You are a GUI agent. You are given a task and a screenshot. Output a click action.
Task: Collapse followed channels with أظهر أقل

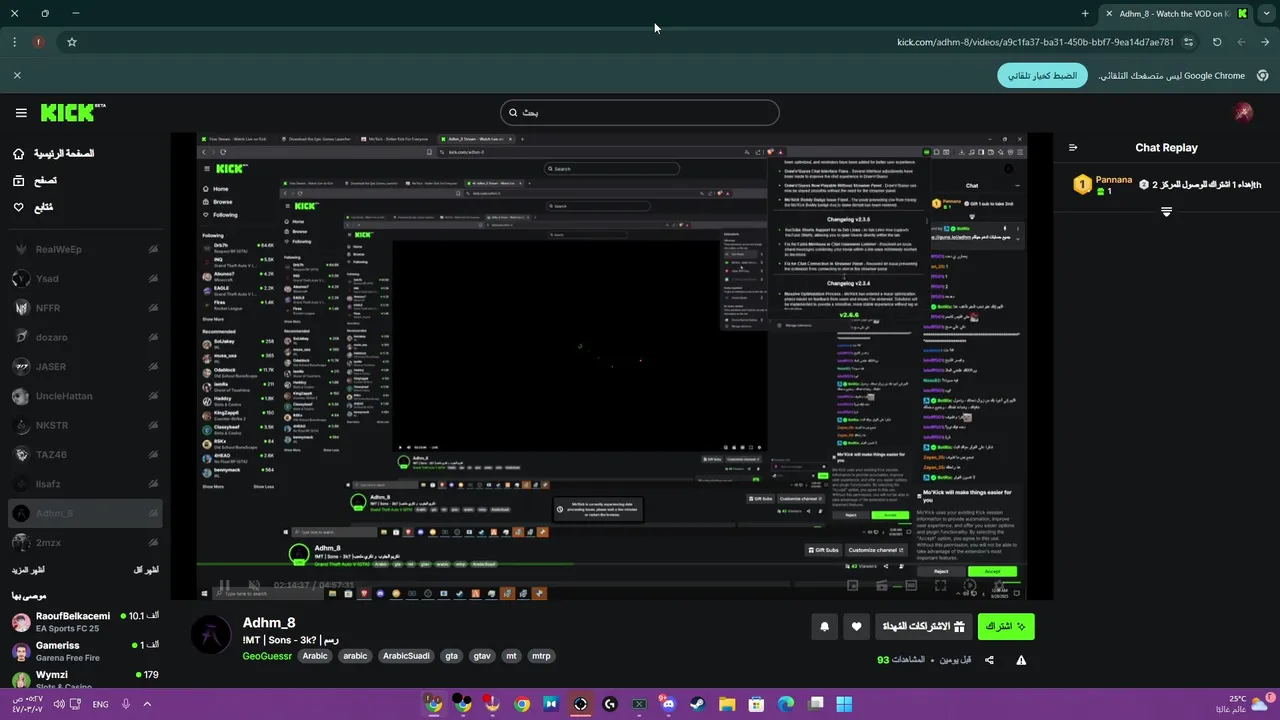click(146, 570)
